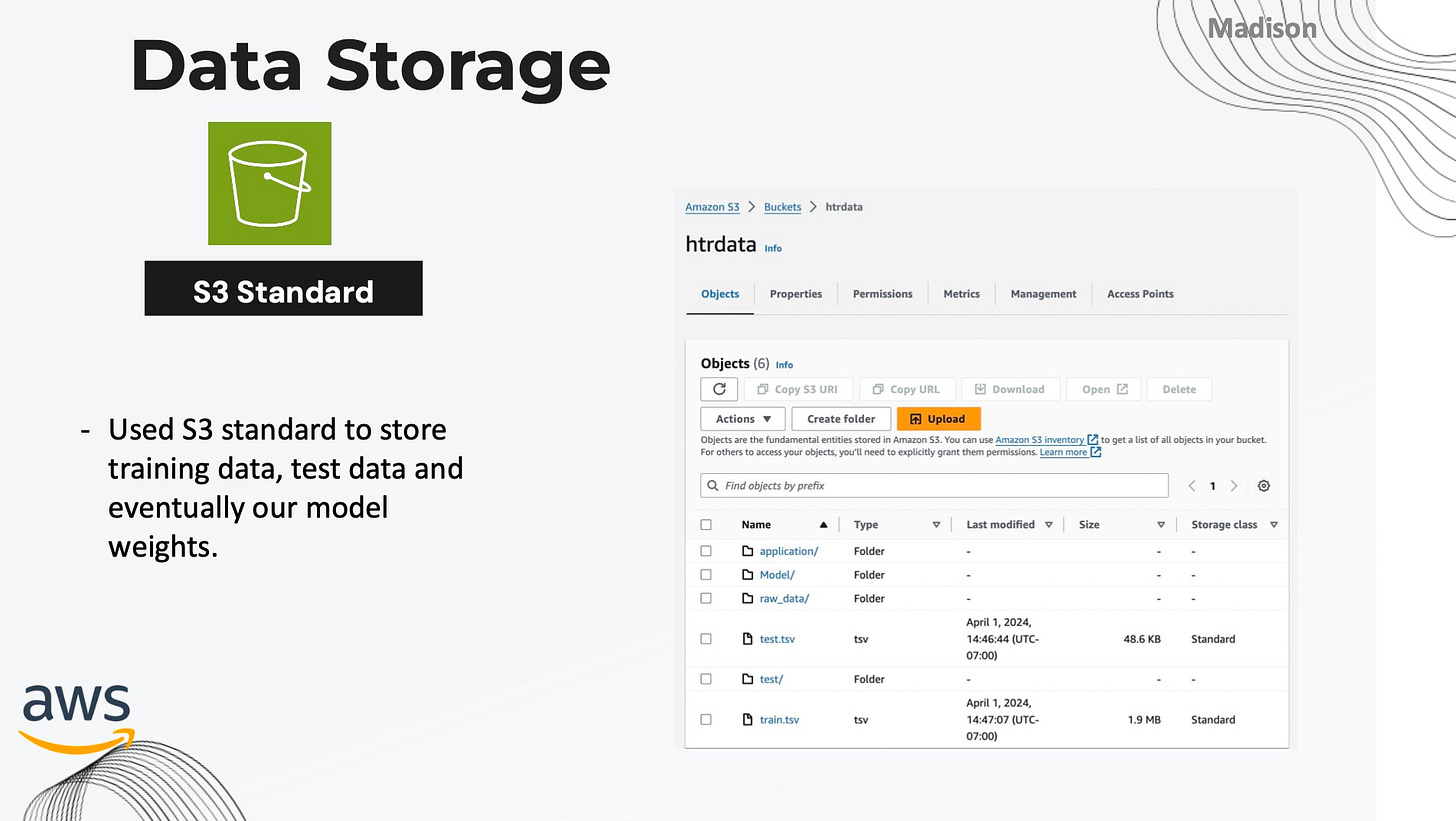This screenshot has width=1456, height=821.
Task: Click the application/ folder icon
Action: click(747, 551)
